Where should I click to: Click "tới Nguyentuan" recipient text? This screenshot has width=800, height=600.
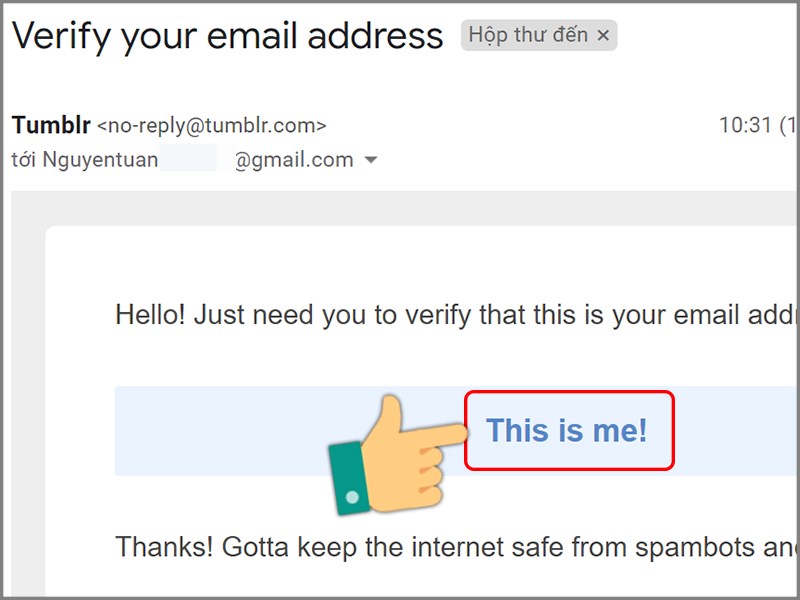[x=85, y=159]
